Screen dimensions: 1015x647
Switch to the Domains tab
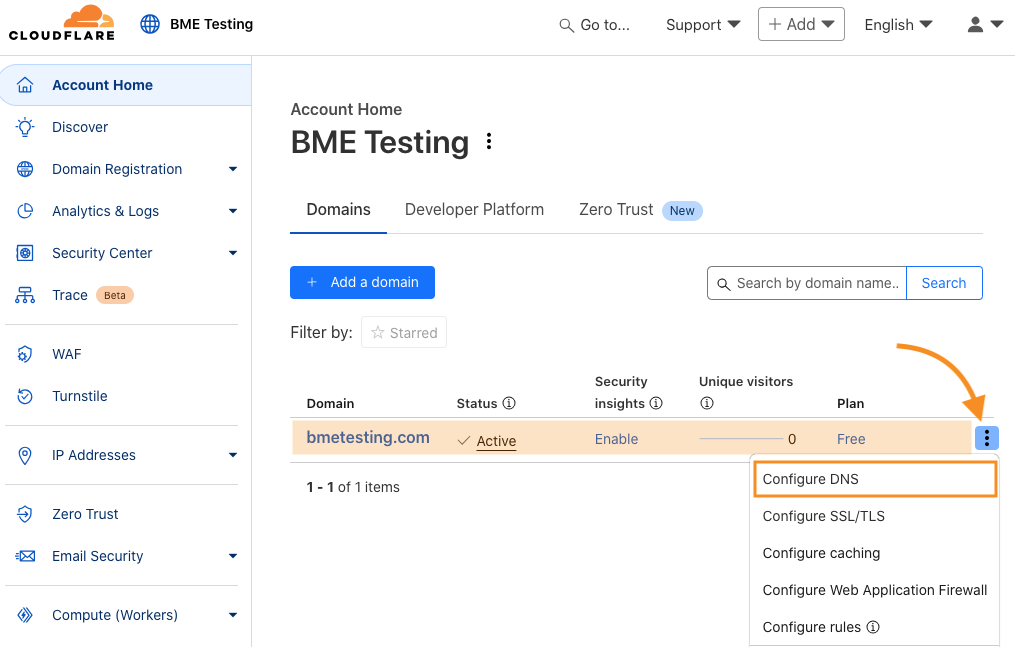(x=339, y=210)
